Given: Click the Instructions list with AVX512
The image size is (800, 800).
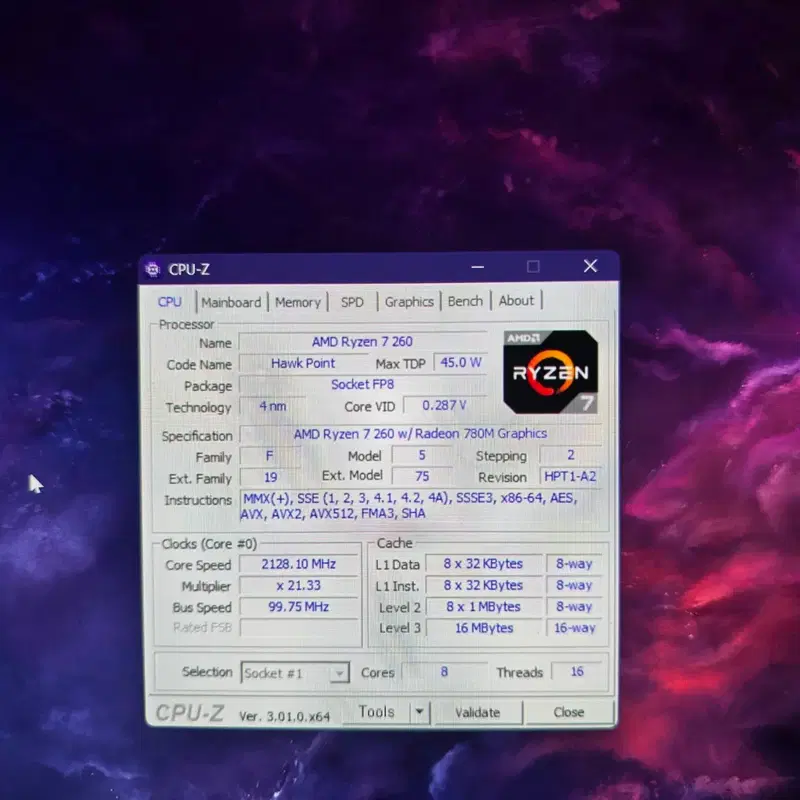Looking at the screenshot, I should click(421, 506).
